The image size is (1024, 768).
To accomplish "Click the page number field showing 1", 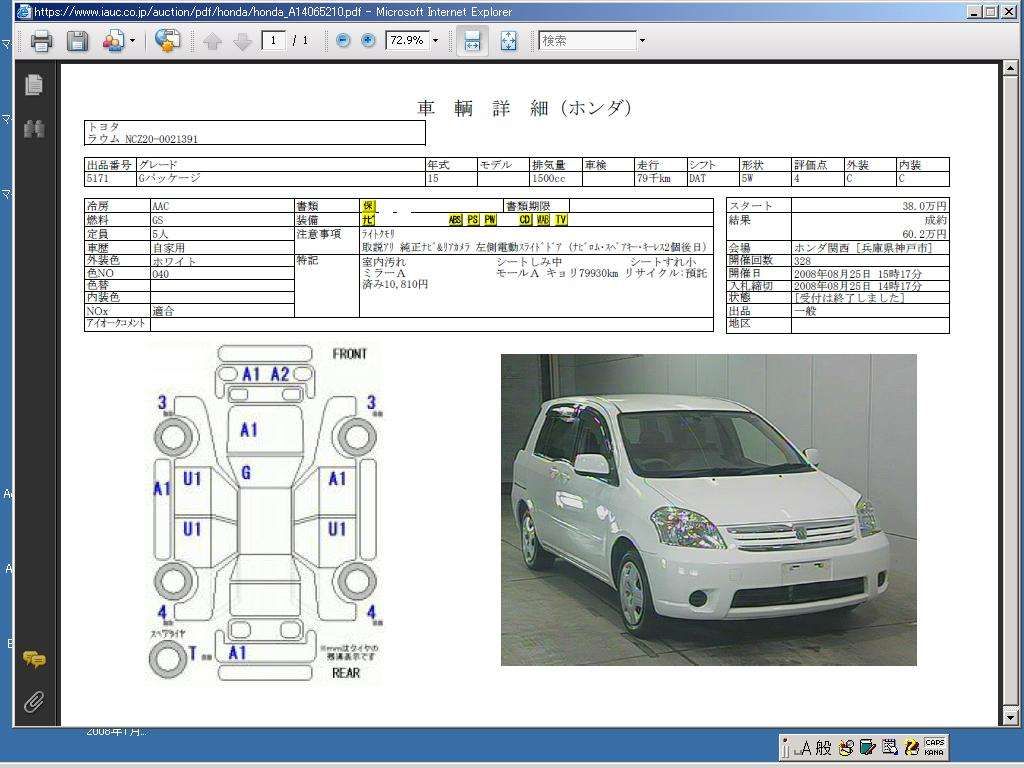I will click(x=273, y=40).
